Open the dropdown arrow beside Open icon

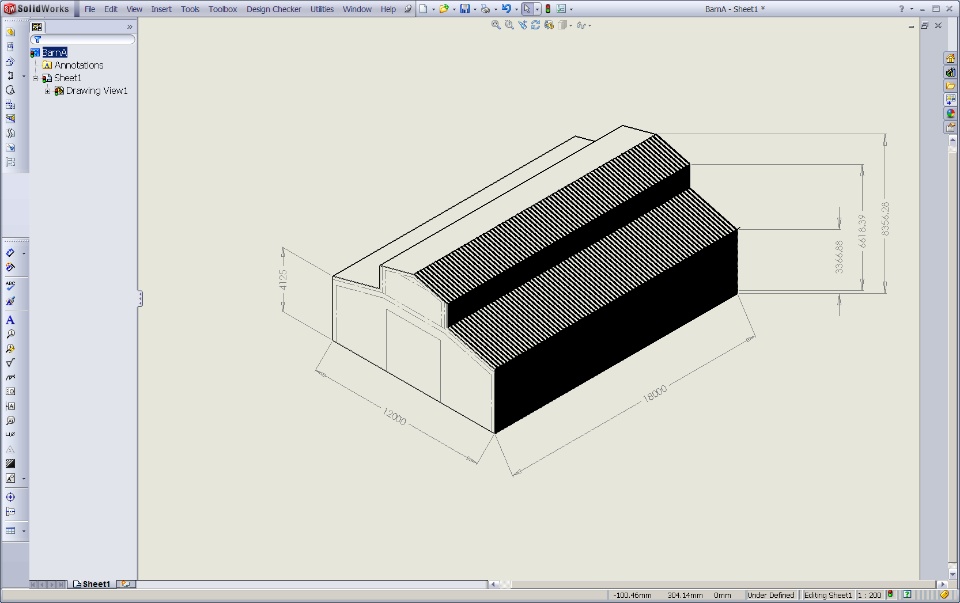point(452,9)
